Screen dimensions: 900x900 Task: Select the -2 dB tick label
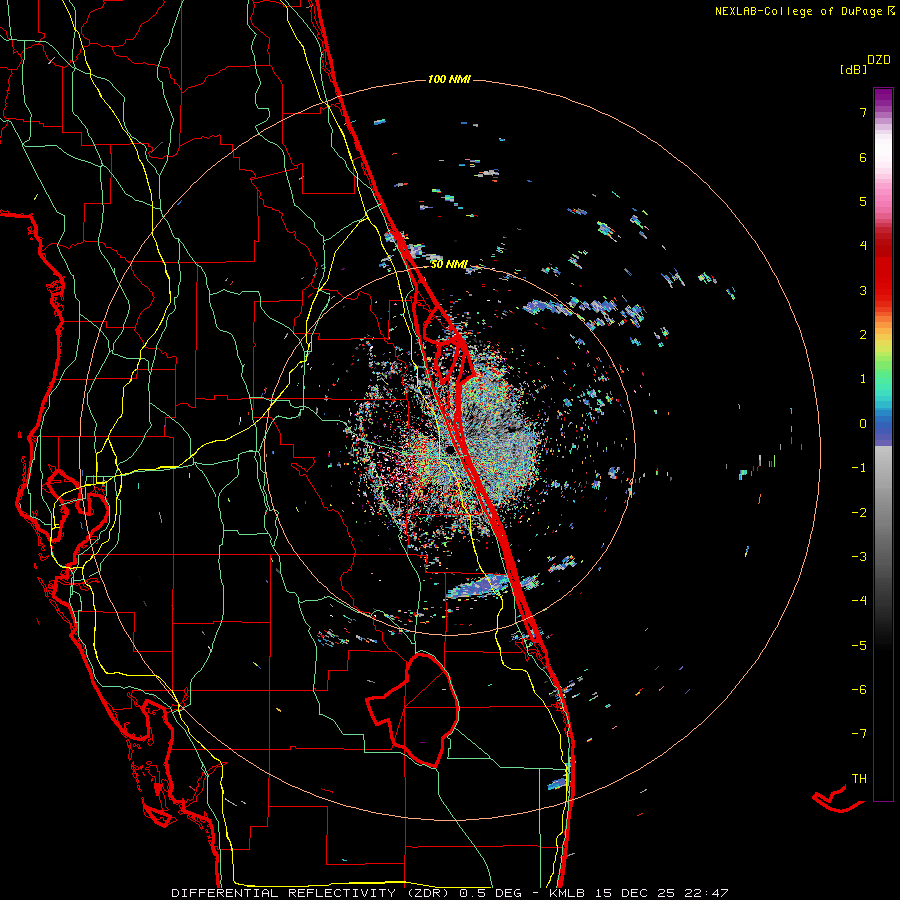859,513
